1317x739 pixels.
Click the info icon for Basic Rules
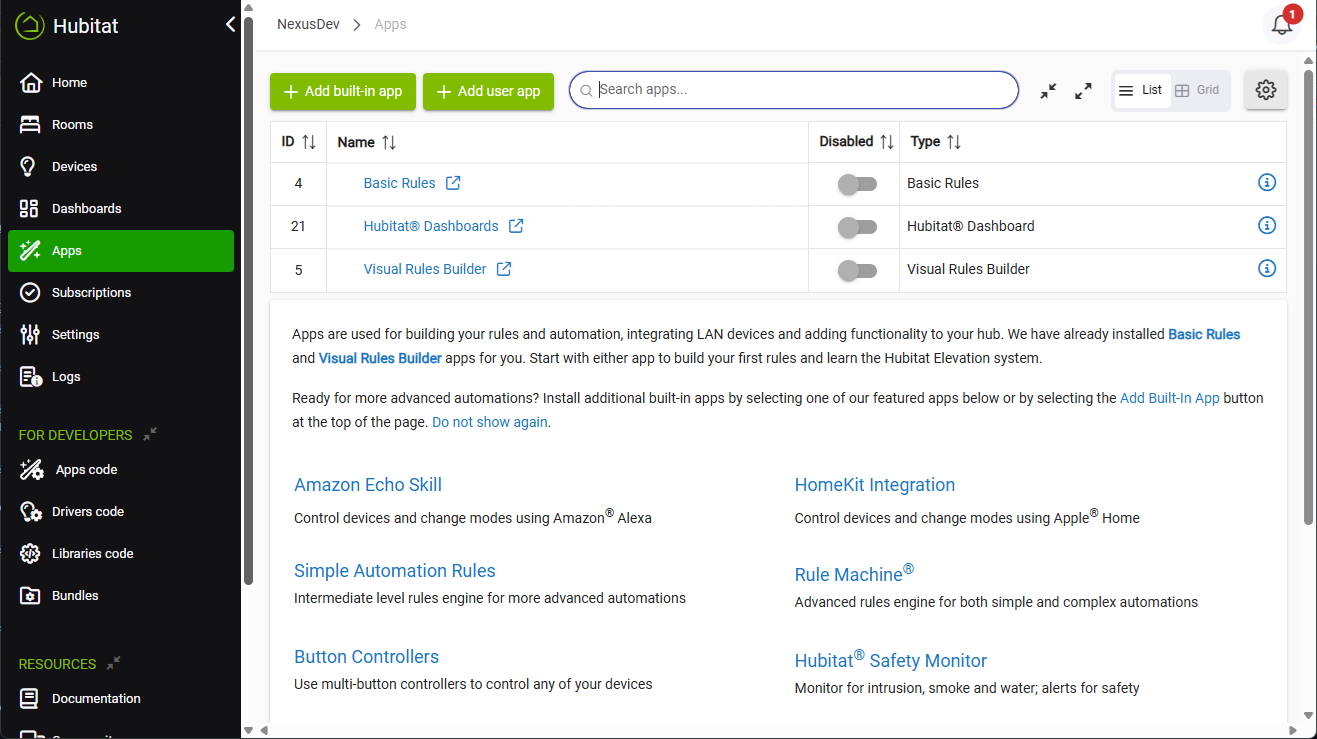1267,183
